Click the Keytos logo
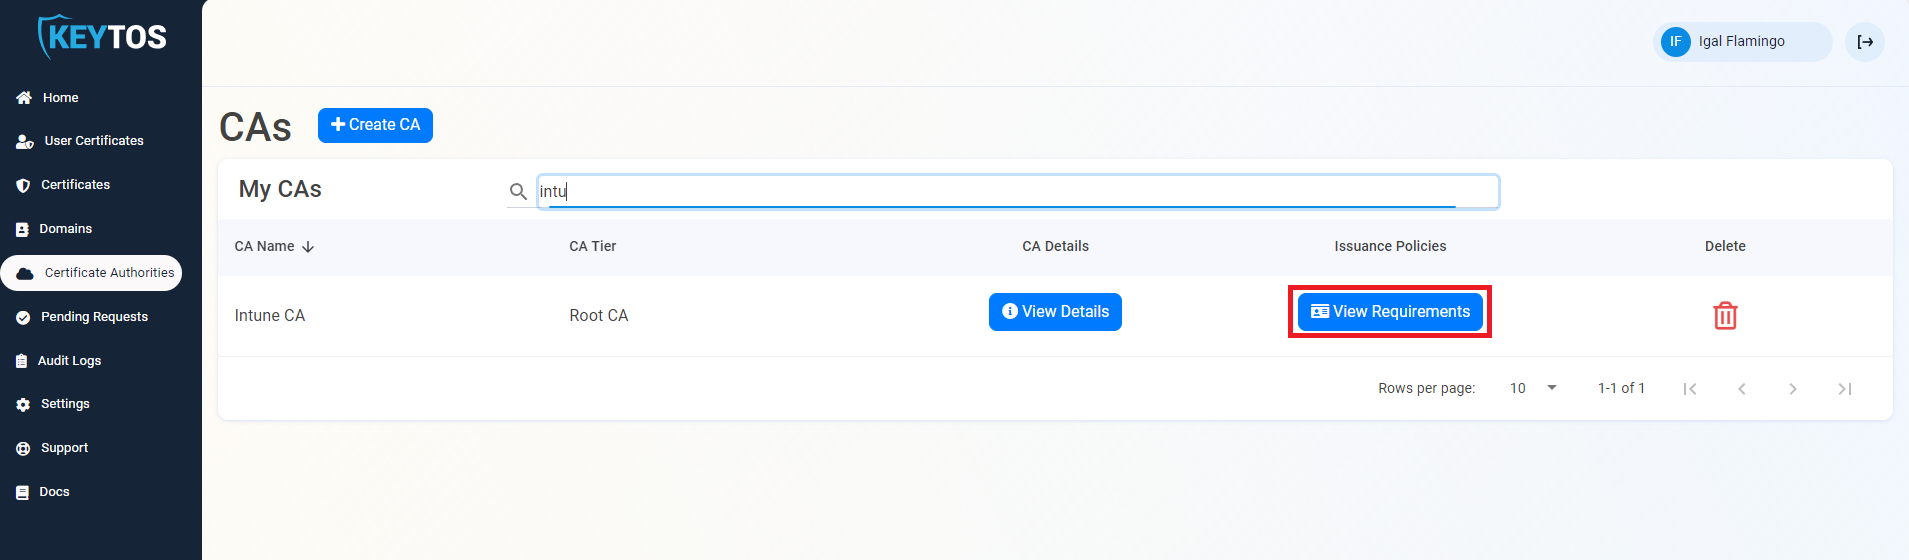The image size is (1909, 560). (x=102, y=37)
